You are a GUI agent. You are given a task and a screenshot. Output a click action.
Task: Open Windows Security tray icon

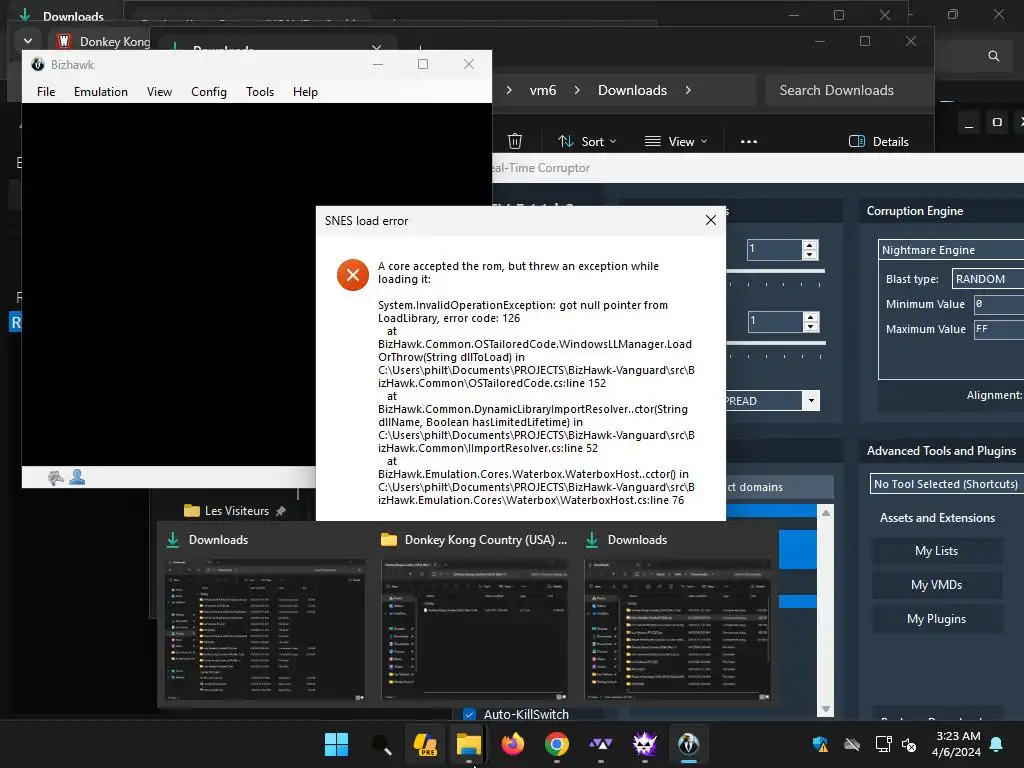pos(820,744)
